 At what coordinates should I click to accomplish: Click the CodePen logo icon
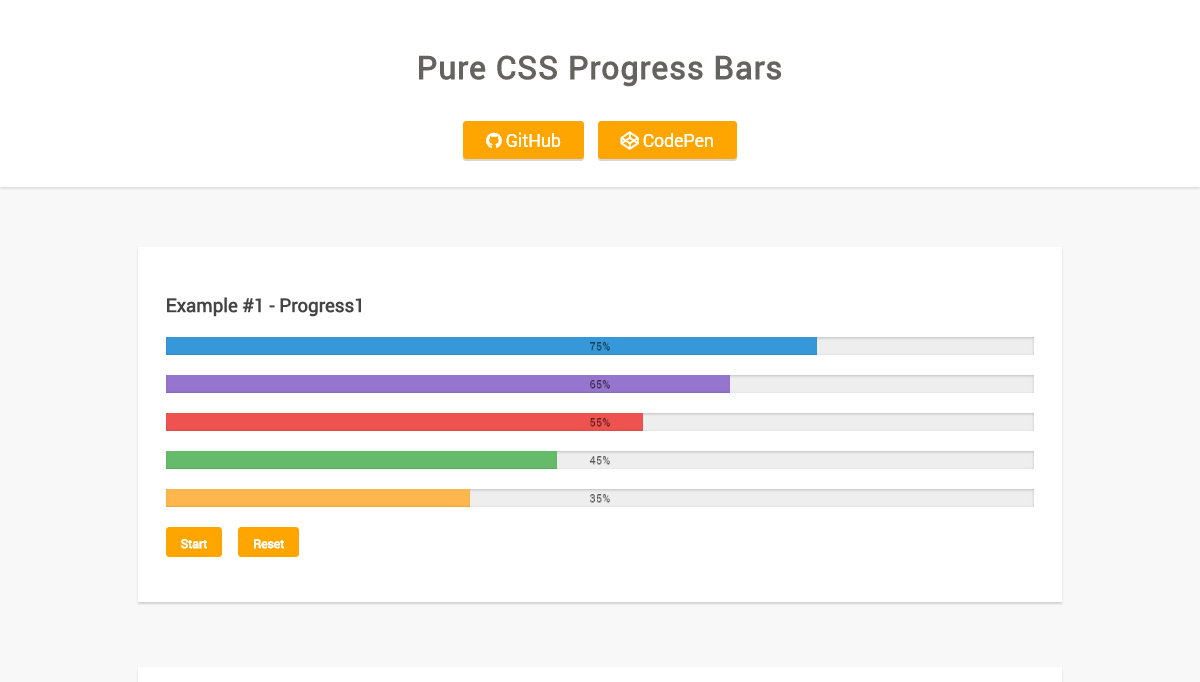point(629,141)
